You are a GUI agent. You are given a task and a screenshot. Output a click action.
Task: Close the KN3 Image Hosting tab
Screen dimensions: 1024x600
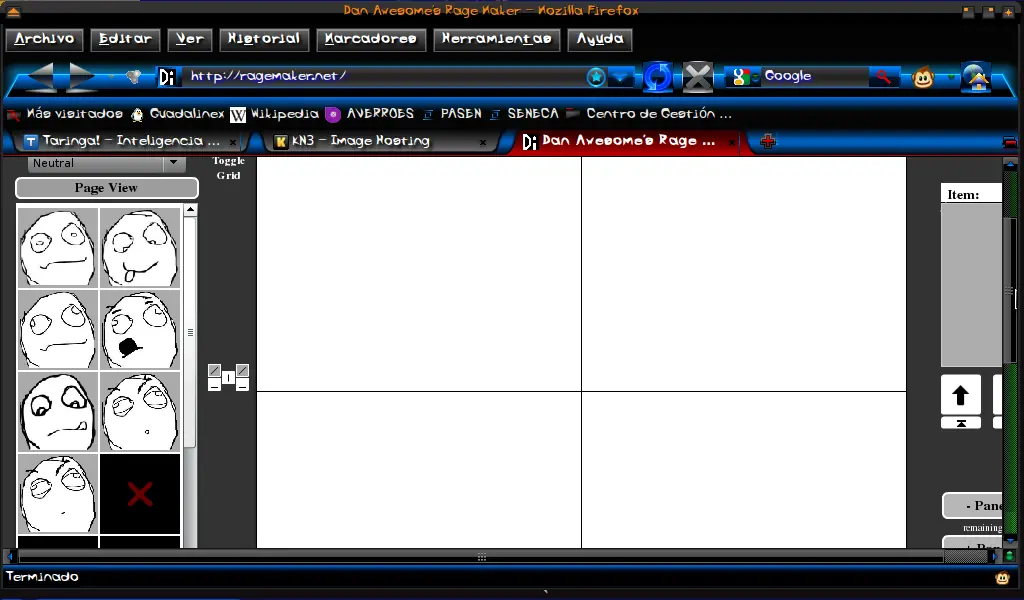[x=483, y=142]
